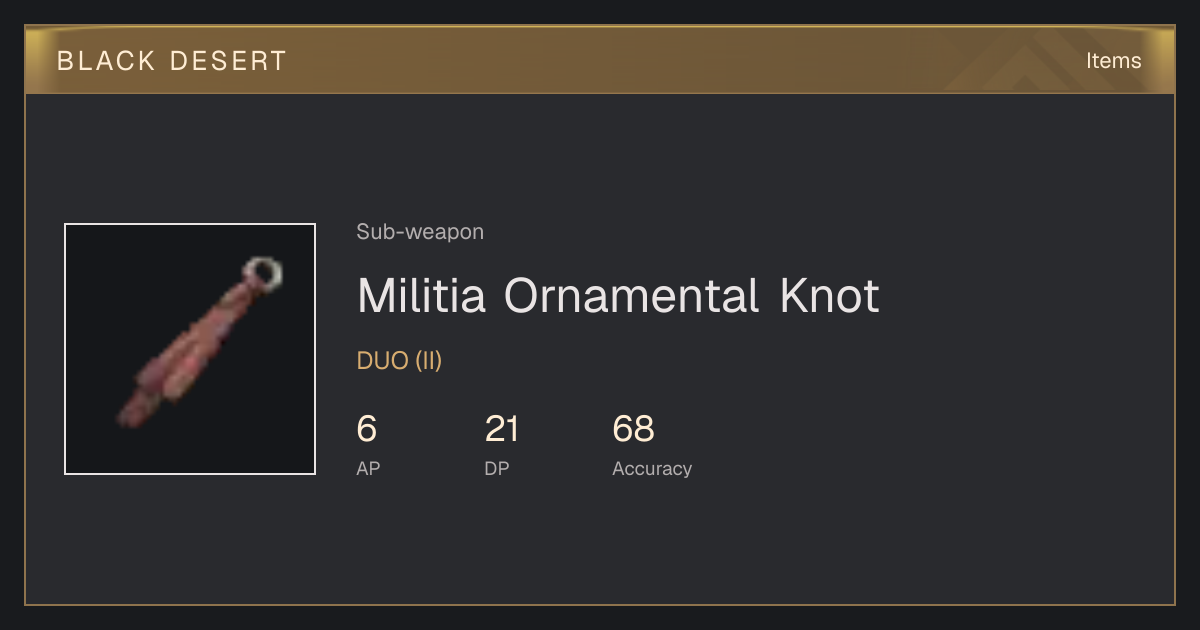Click the AP stat label
Screen dimensions: 1200x630
[x=368, y=468]
